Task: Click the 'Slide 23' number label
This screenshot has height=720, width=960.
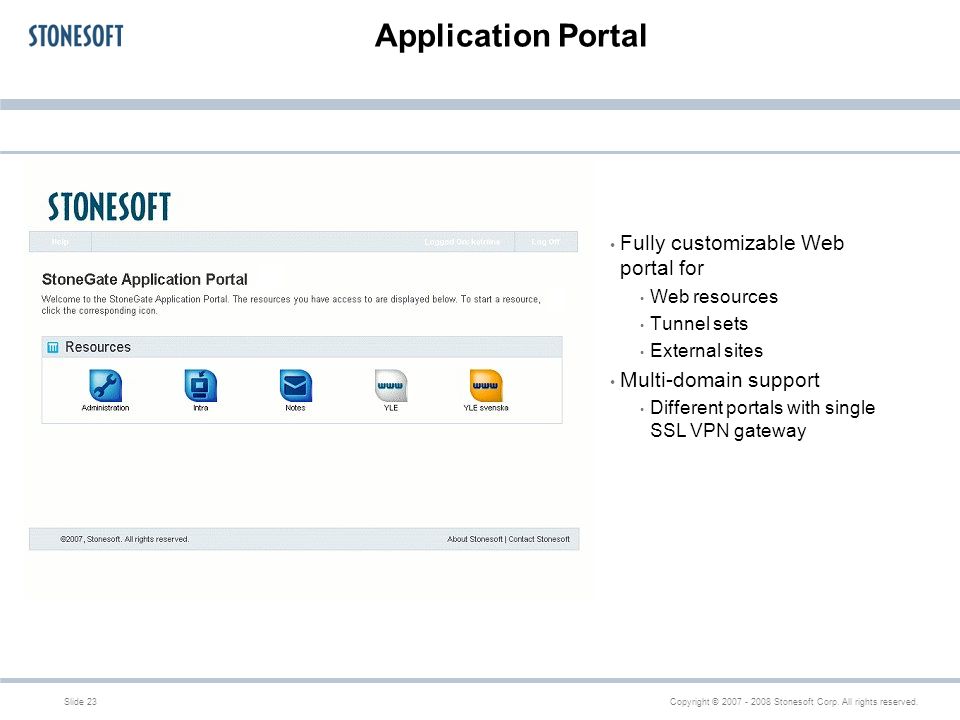Action: click(80, 702)
